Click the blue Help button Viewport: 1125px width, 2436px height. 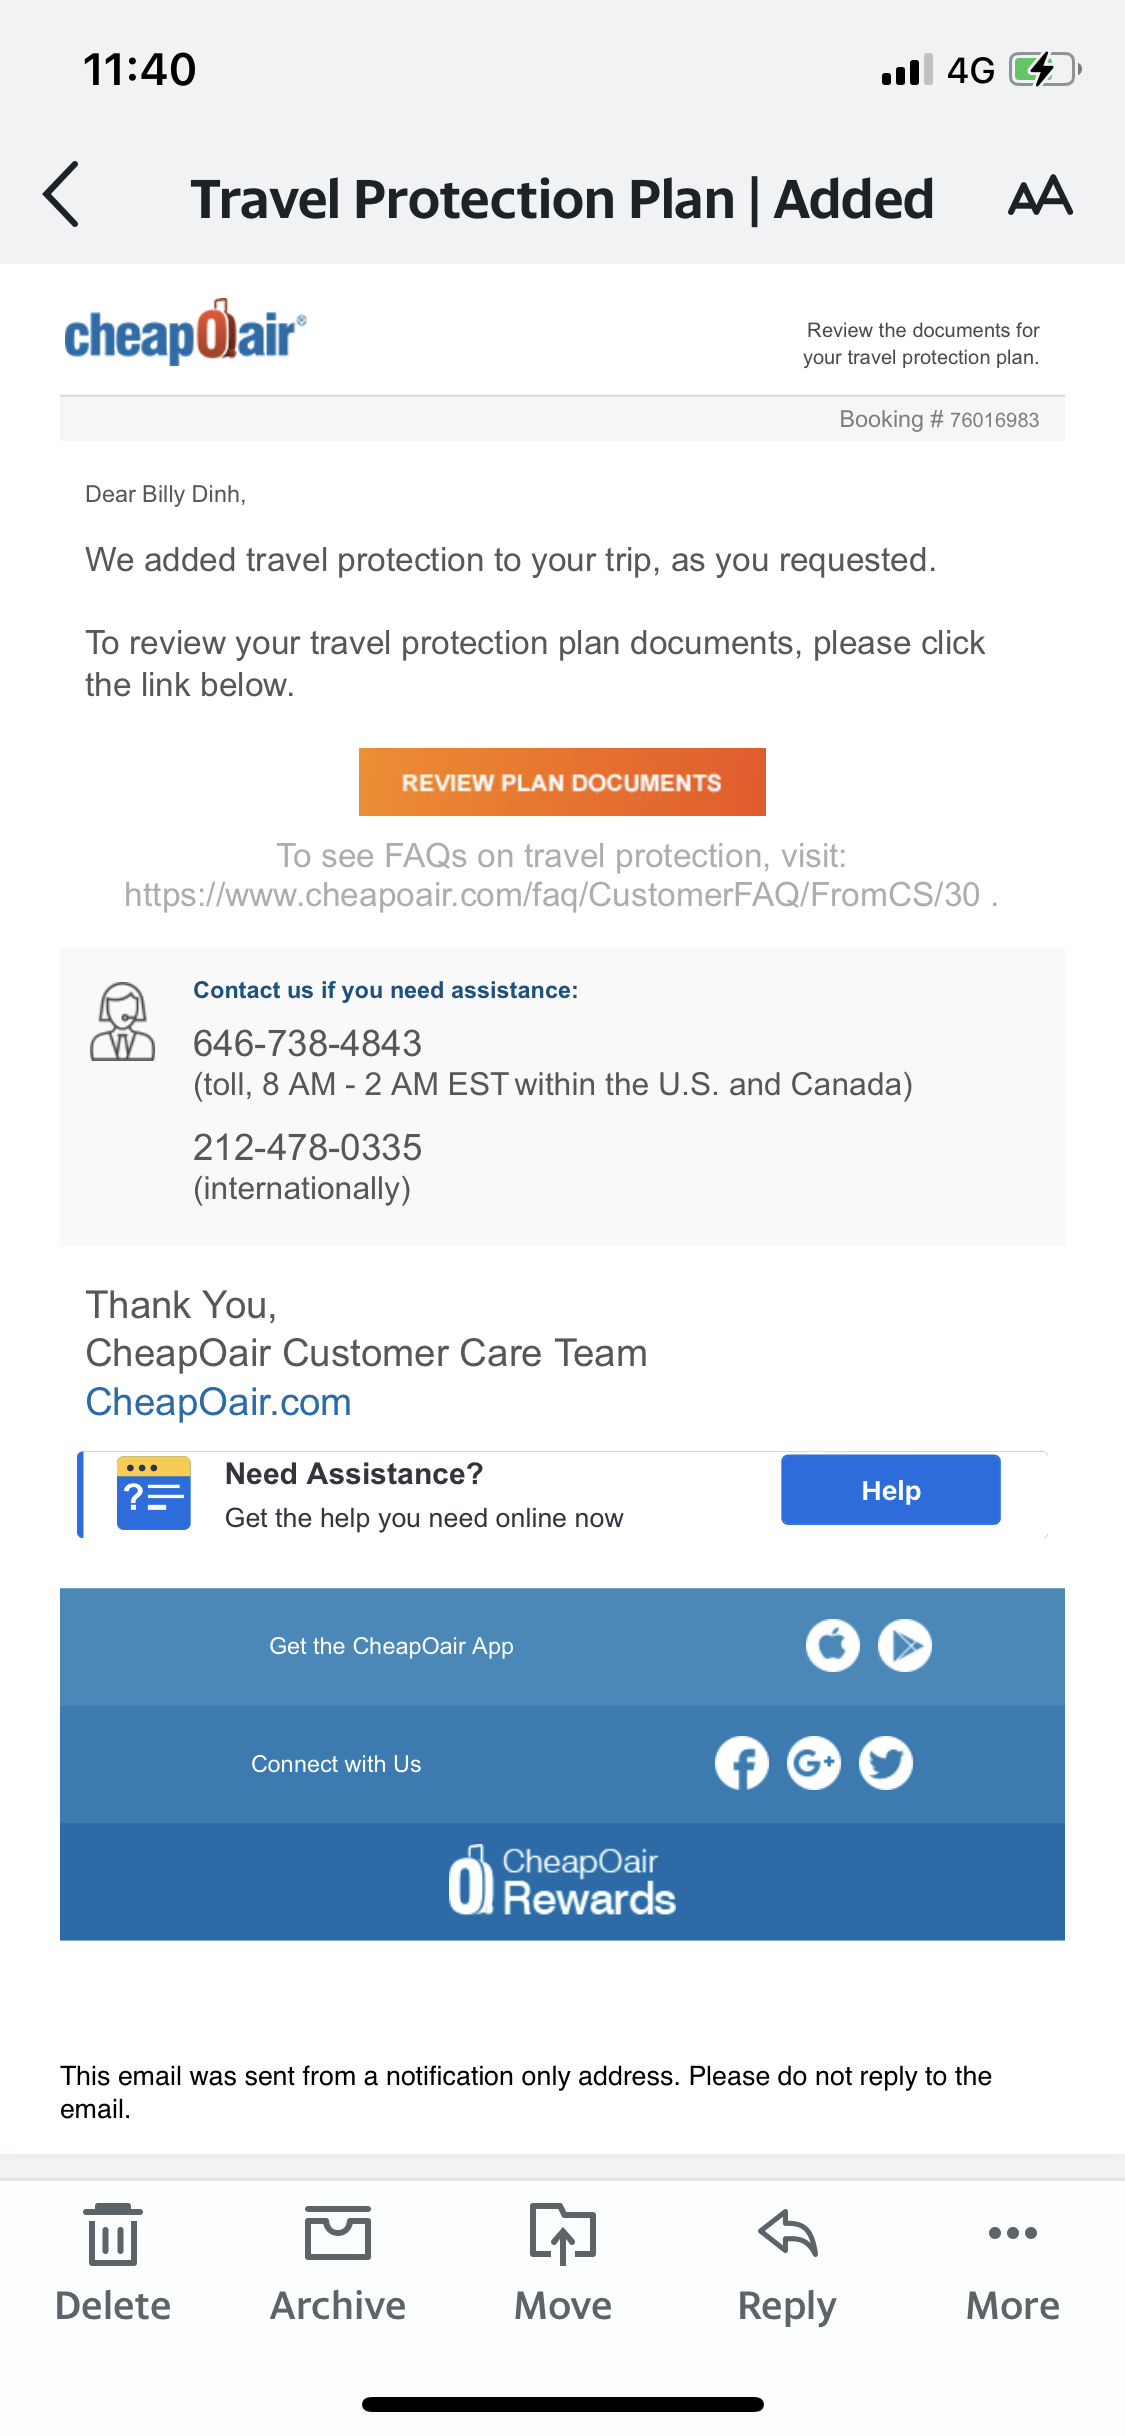click(890, 1490)
